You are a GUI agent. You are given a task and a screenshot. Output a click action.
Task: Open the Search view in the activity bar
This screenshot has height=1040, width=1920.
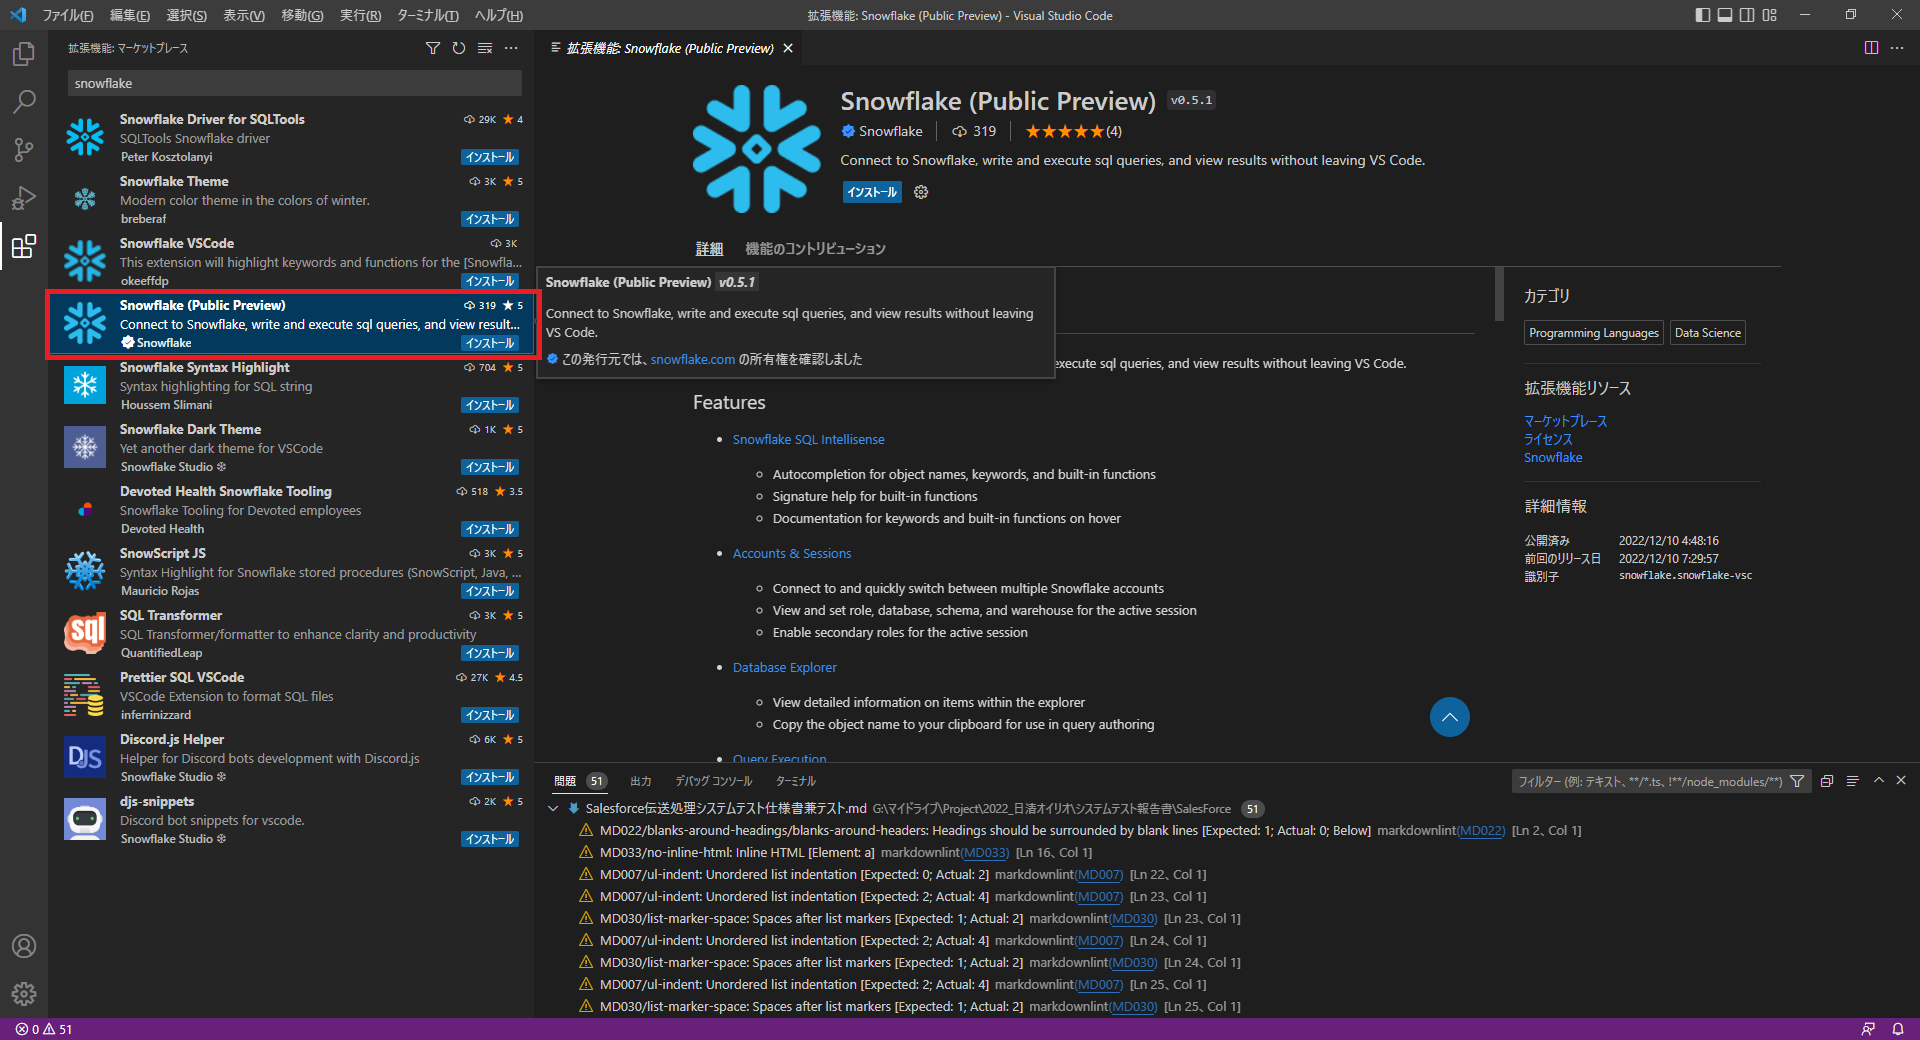[24, 101]
